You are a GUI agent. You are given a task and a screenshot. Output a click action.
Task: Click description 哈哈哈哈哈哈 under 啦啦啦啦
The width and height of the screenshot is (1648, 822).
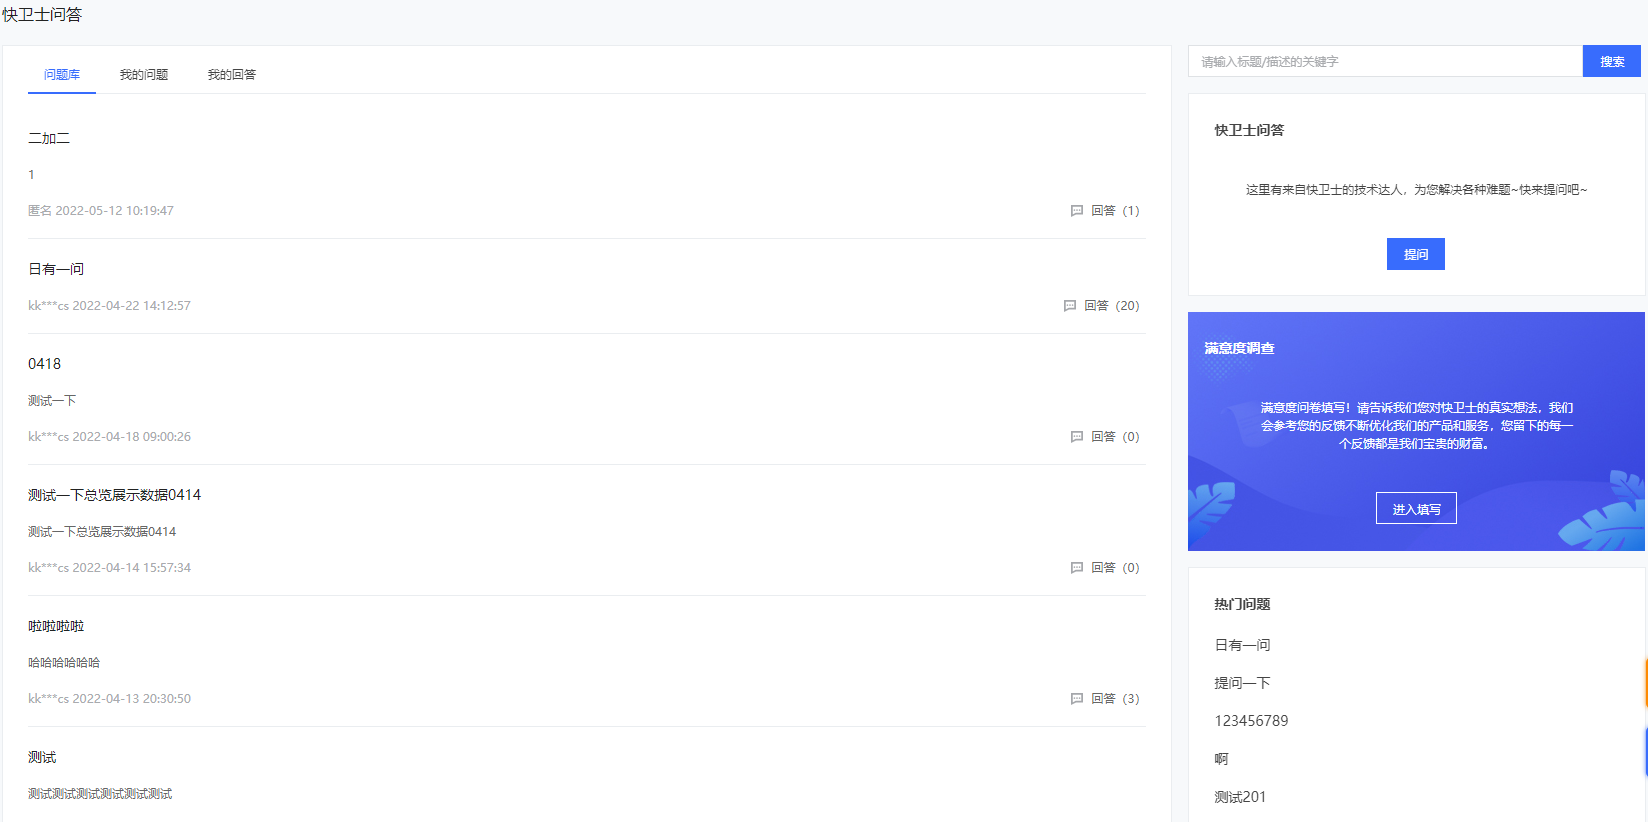tap(64, 663)
